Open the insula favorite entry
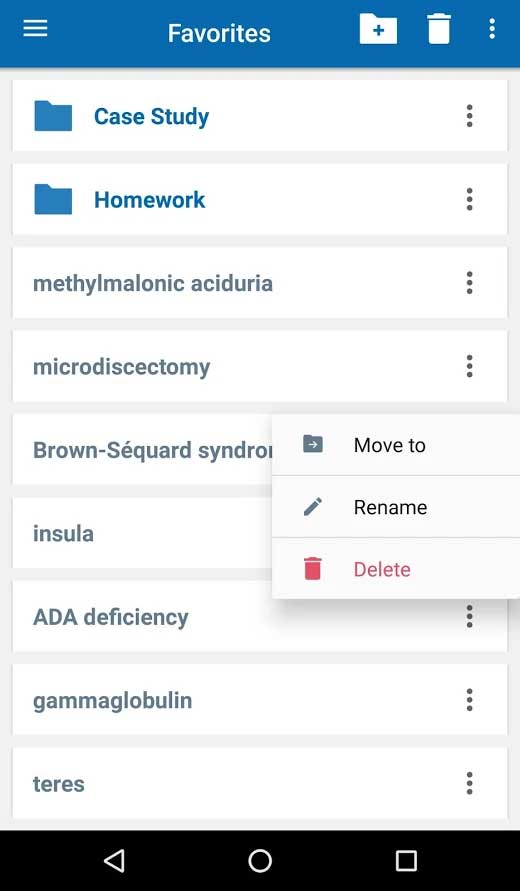The width and height of the screenshot is (520, 891). tap(142, 534)
